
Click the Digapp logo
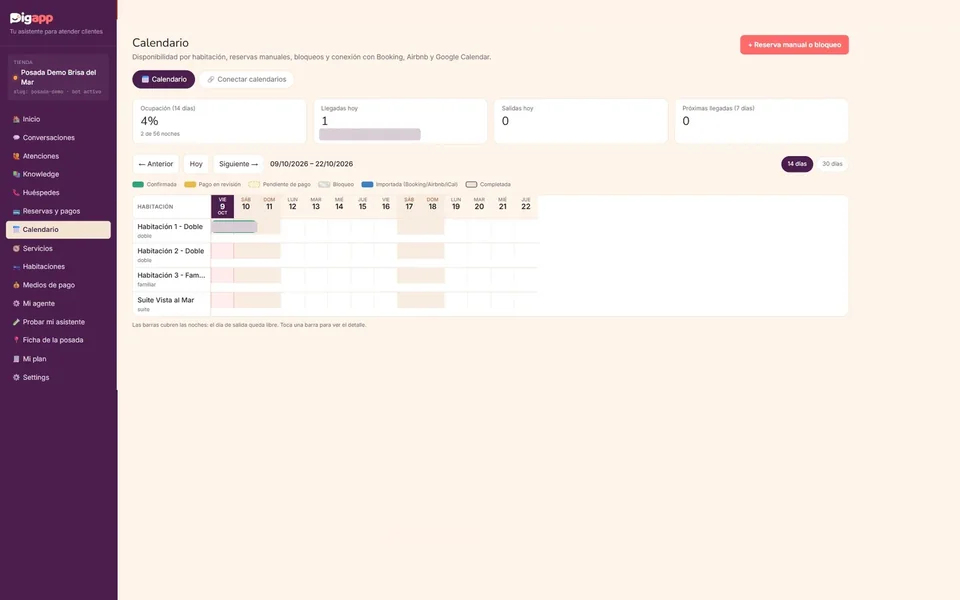(x=31, y=18)
